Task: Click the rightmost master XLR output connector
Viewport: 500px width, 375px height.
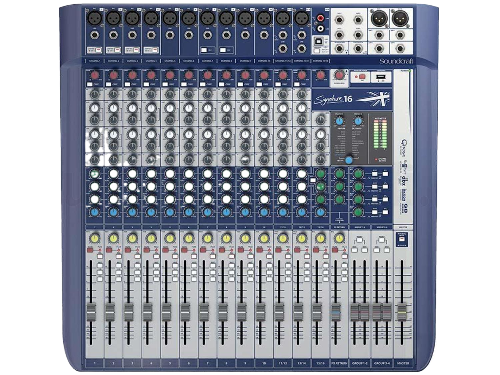Action: click(x=400, y=18)
